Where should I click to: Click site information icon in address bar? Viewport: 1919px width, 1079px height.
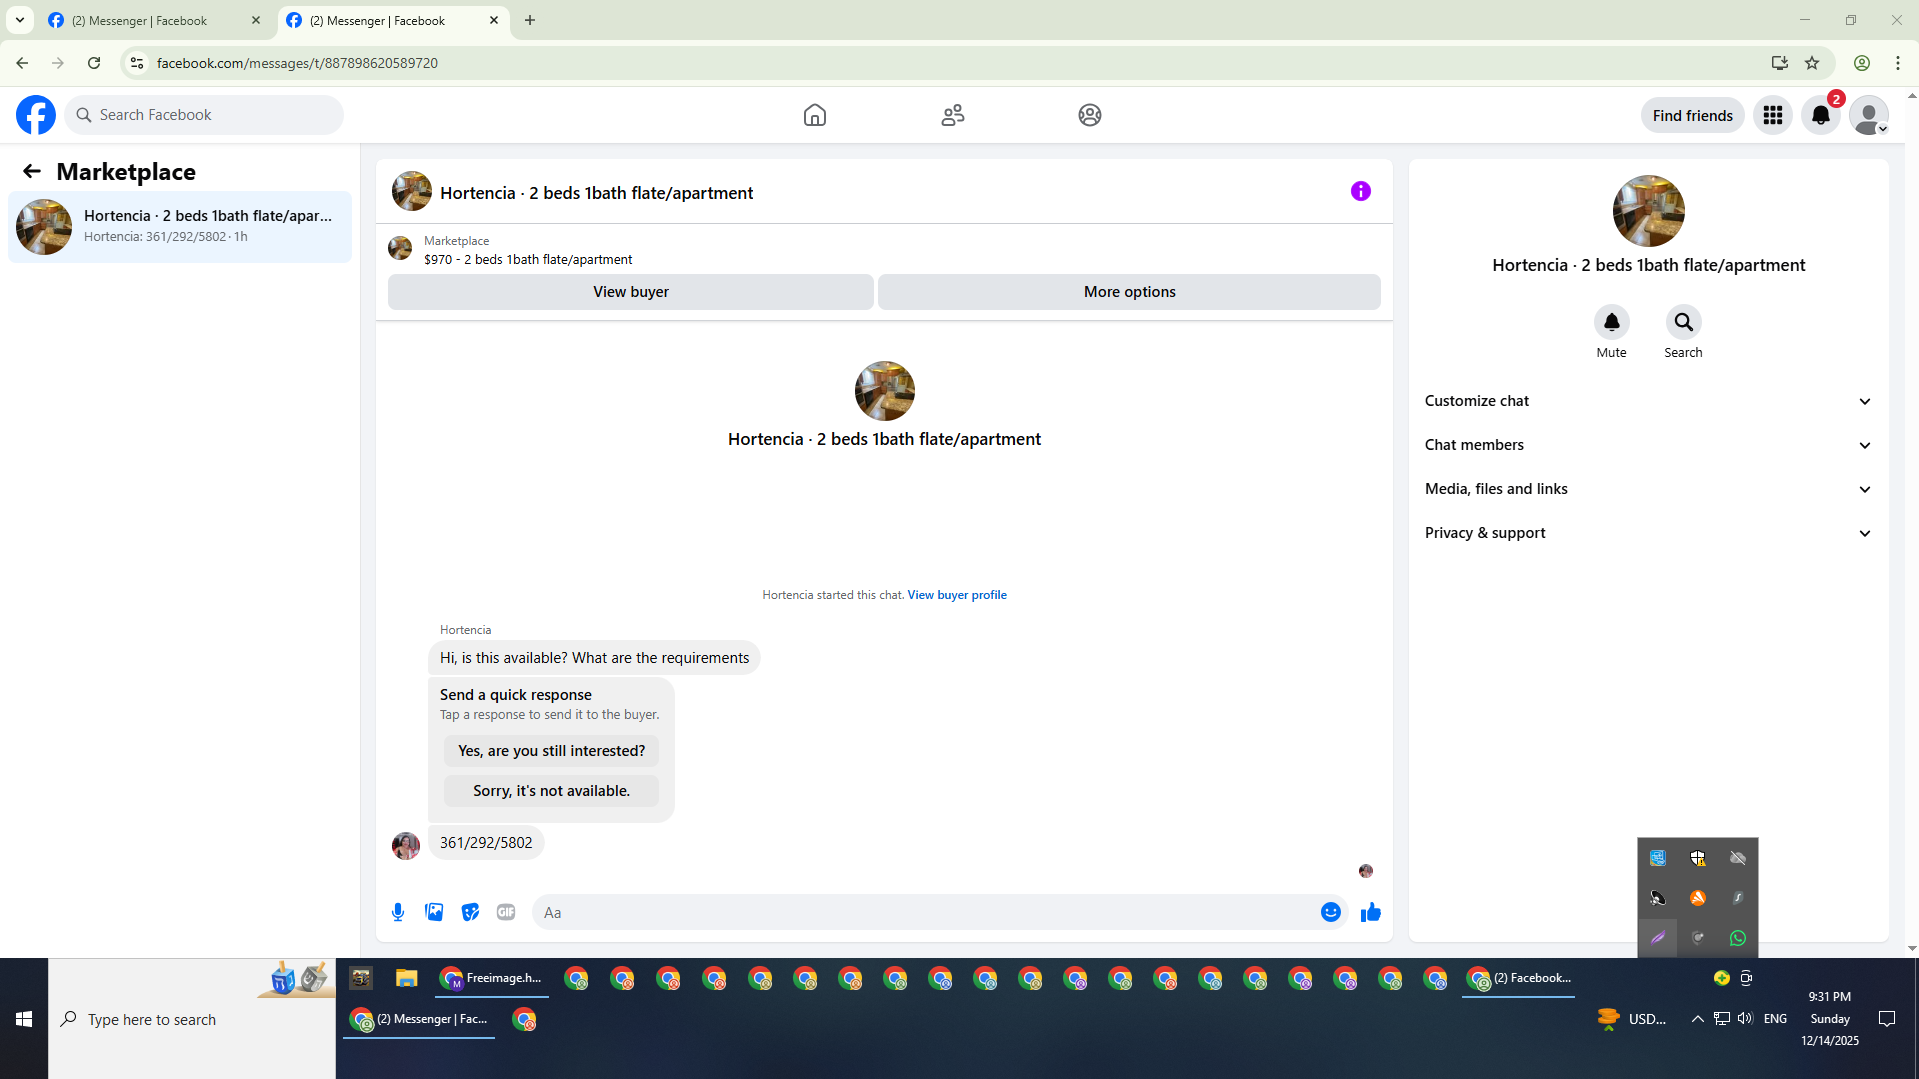(137, 63)
